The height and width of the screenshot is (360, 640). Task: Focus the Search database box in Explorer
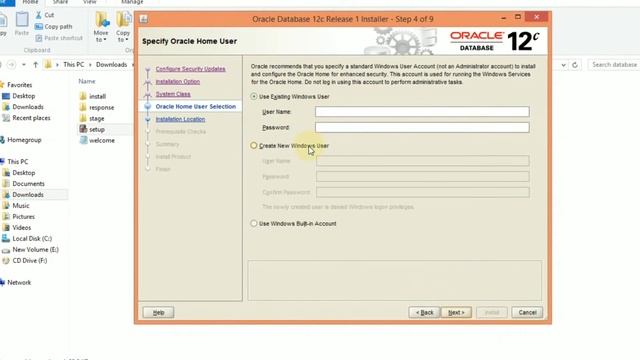point(613,64)
